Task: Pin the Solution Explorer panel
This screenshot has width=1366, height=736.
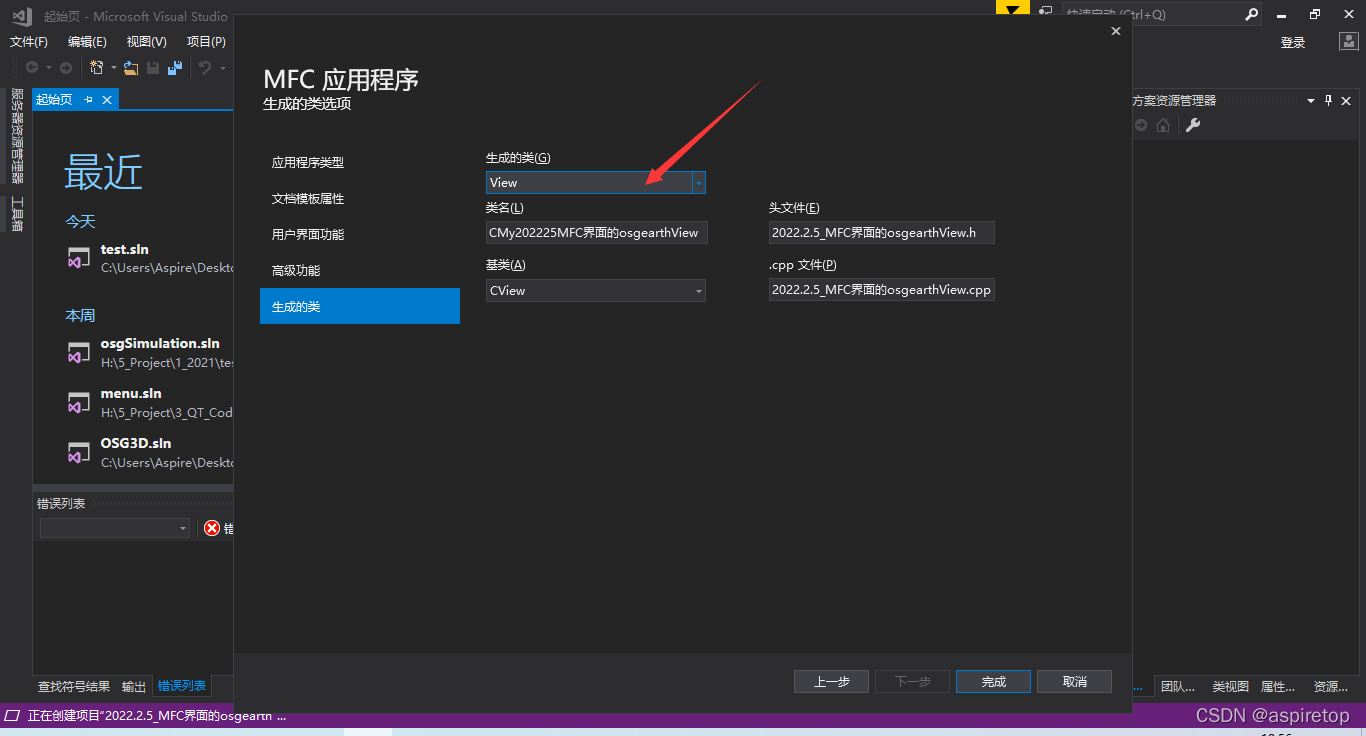Action: (x=1329, y=100)
